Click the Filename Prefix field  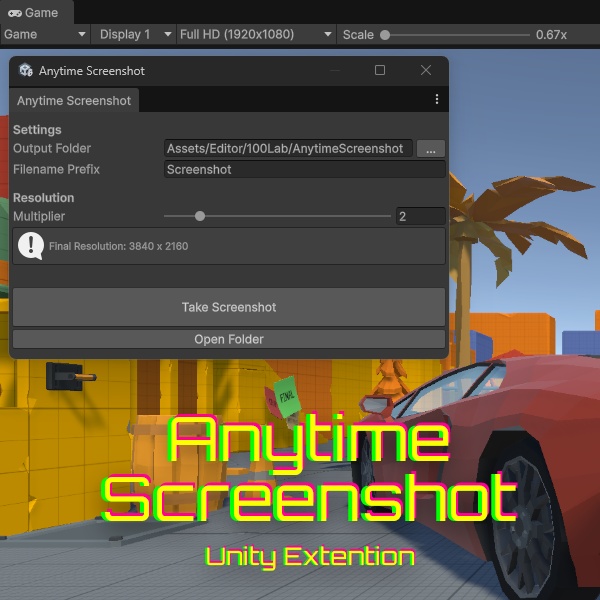305,170
